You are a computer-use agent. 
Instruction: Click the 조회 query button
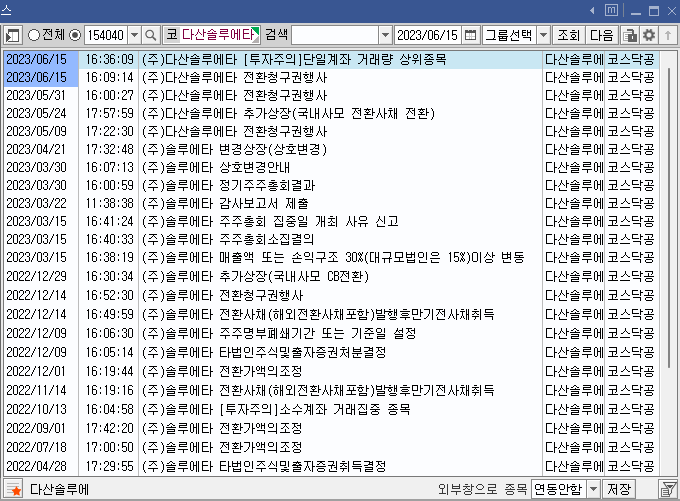tap(569, 35)
